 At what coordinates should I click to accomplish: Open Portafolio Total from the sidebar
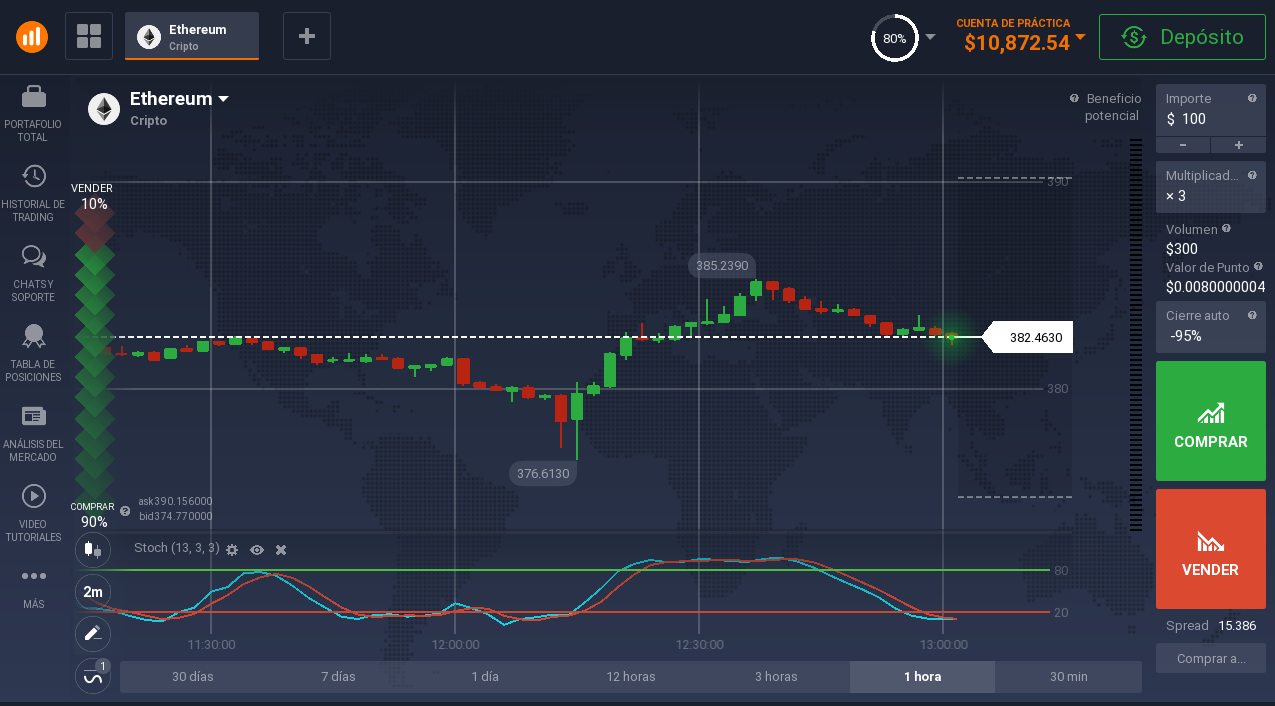pos(33,114)
